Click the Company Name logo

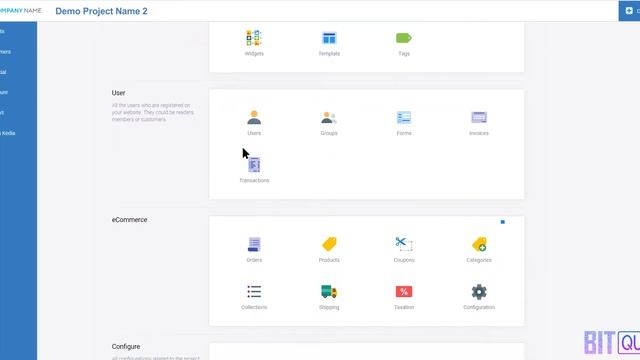click(x=20, y=11)
